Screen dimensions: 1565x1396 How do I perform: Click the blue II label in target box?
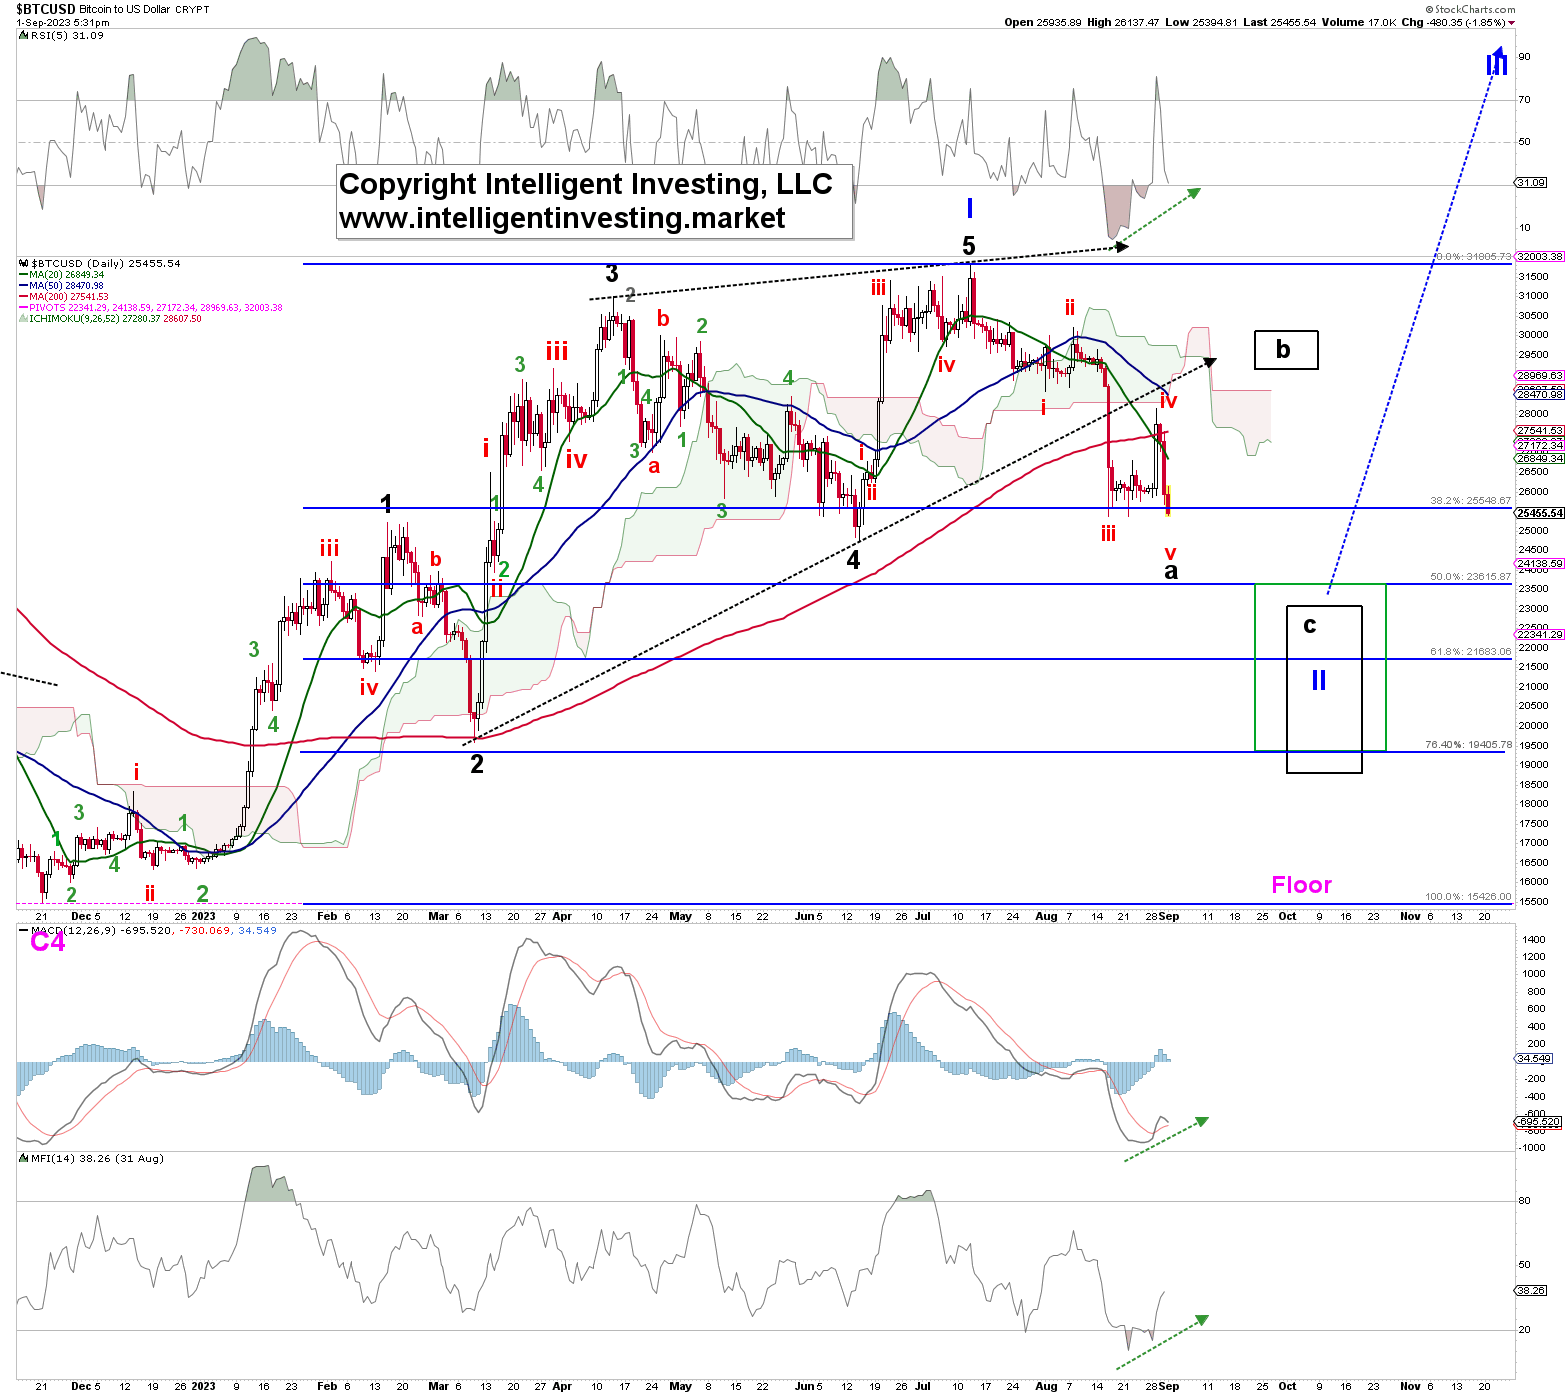(x=1319, y=681)
